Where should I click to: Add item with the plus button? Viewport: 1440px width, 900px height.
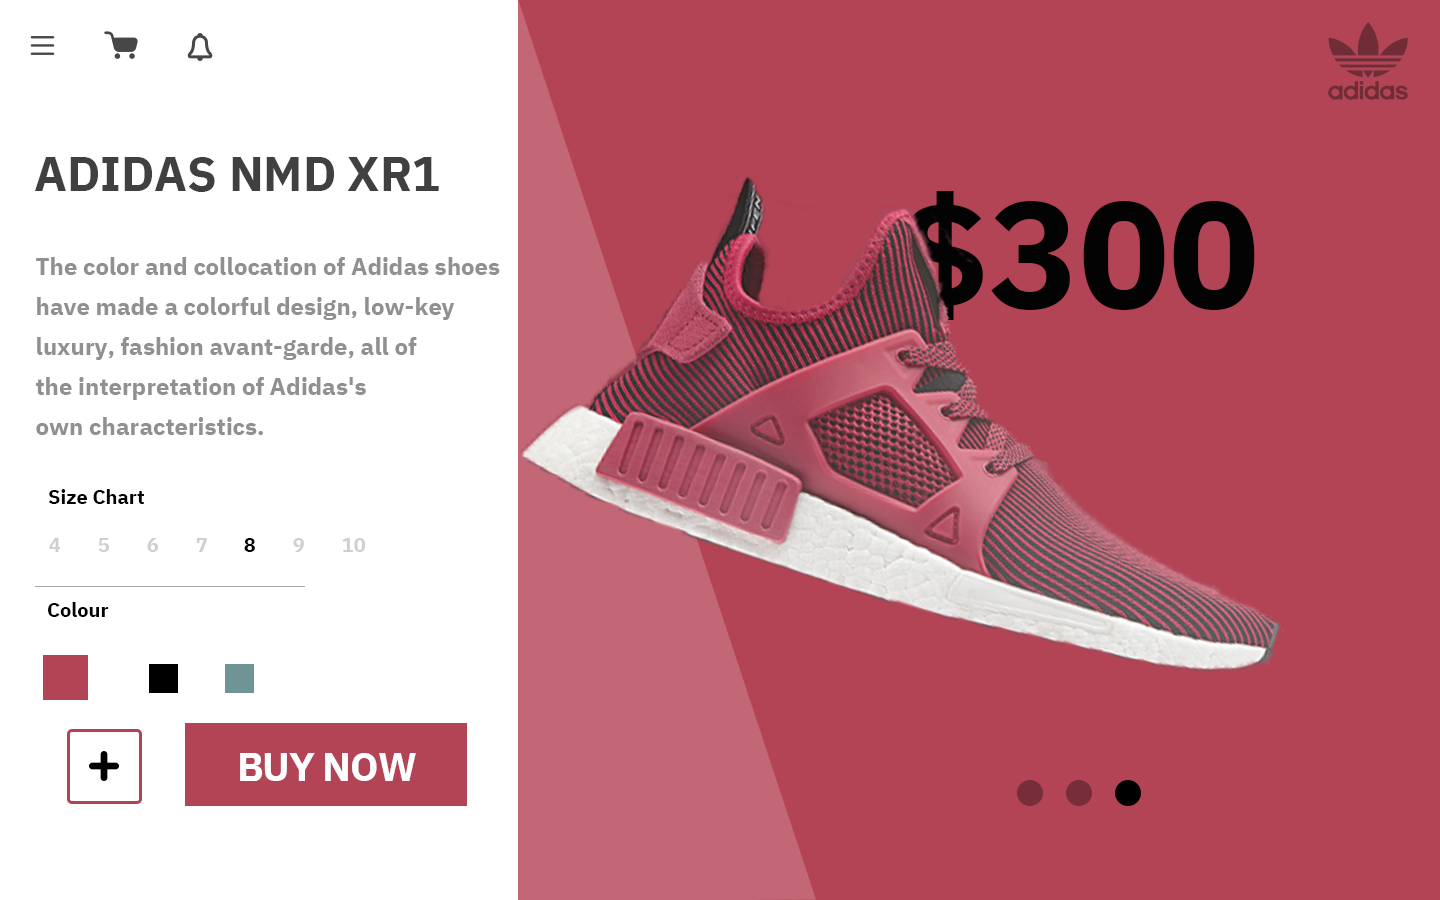tap(104, 766)
